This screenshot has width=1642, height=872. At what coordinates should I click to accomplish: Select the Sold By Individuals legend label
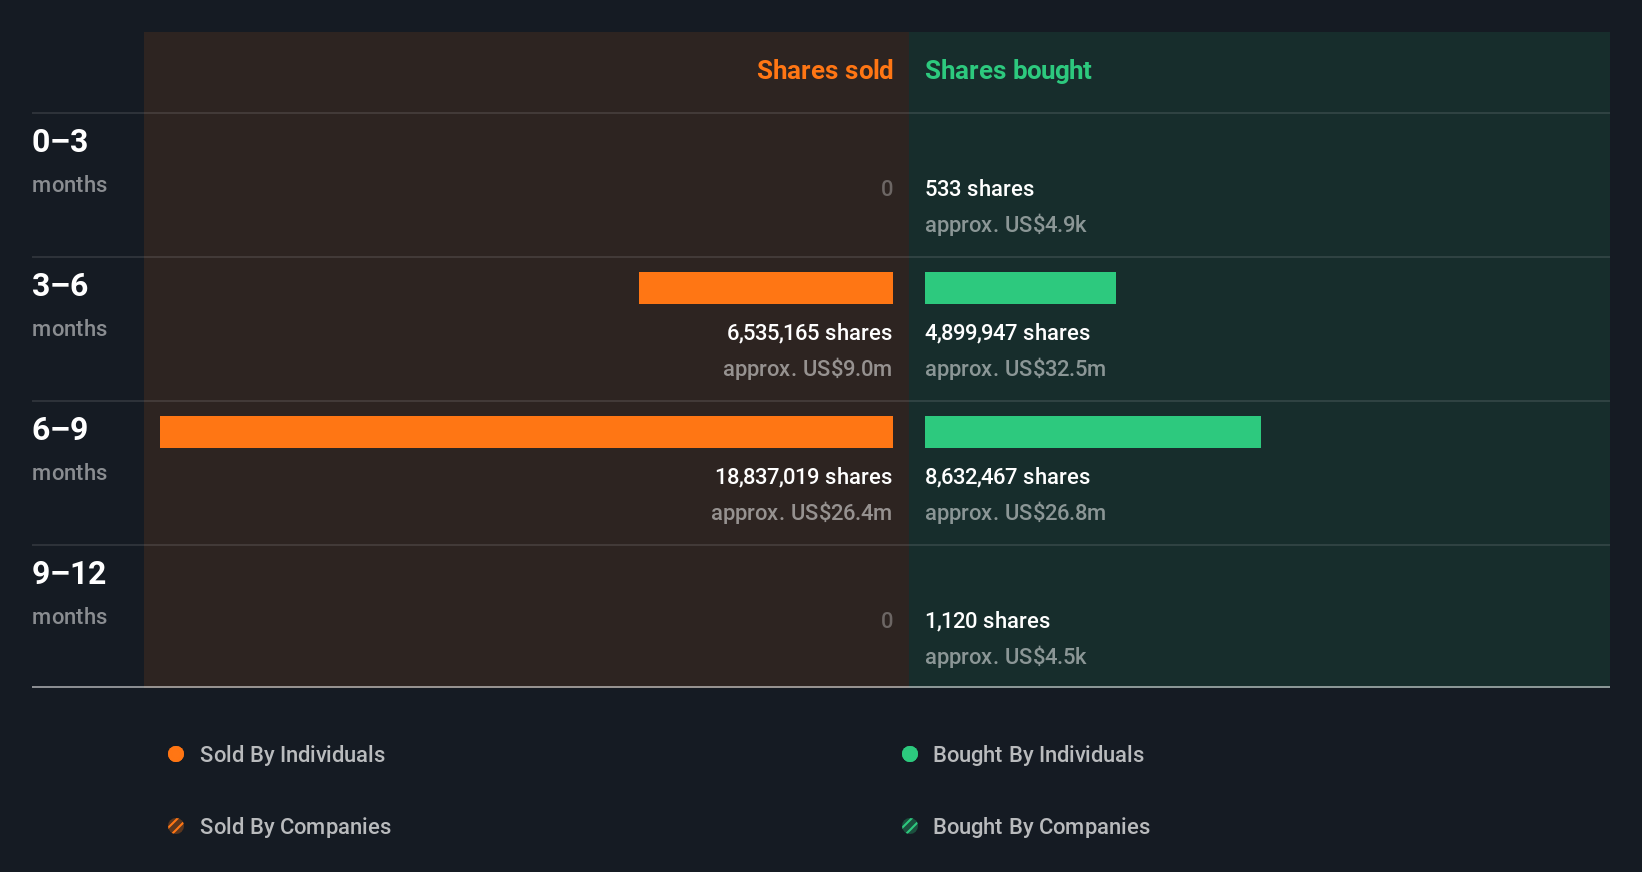point(292,754)
